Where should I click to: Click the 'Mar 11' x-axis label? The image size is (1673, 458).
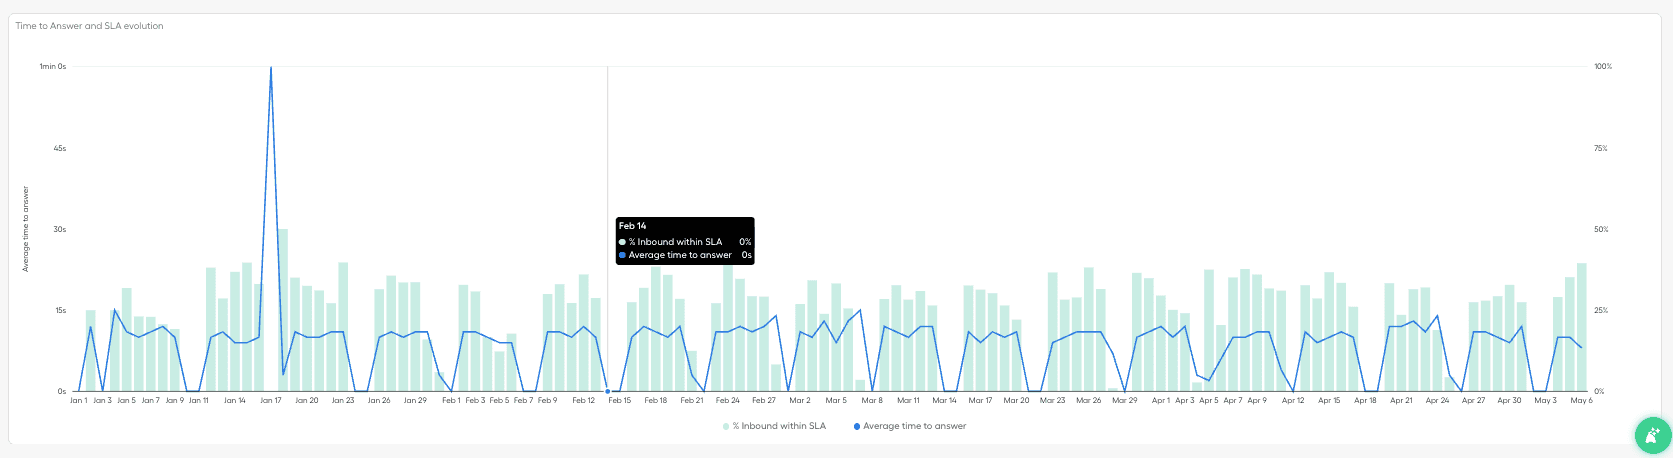(908, 400)
